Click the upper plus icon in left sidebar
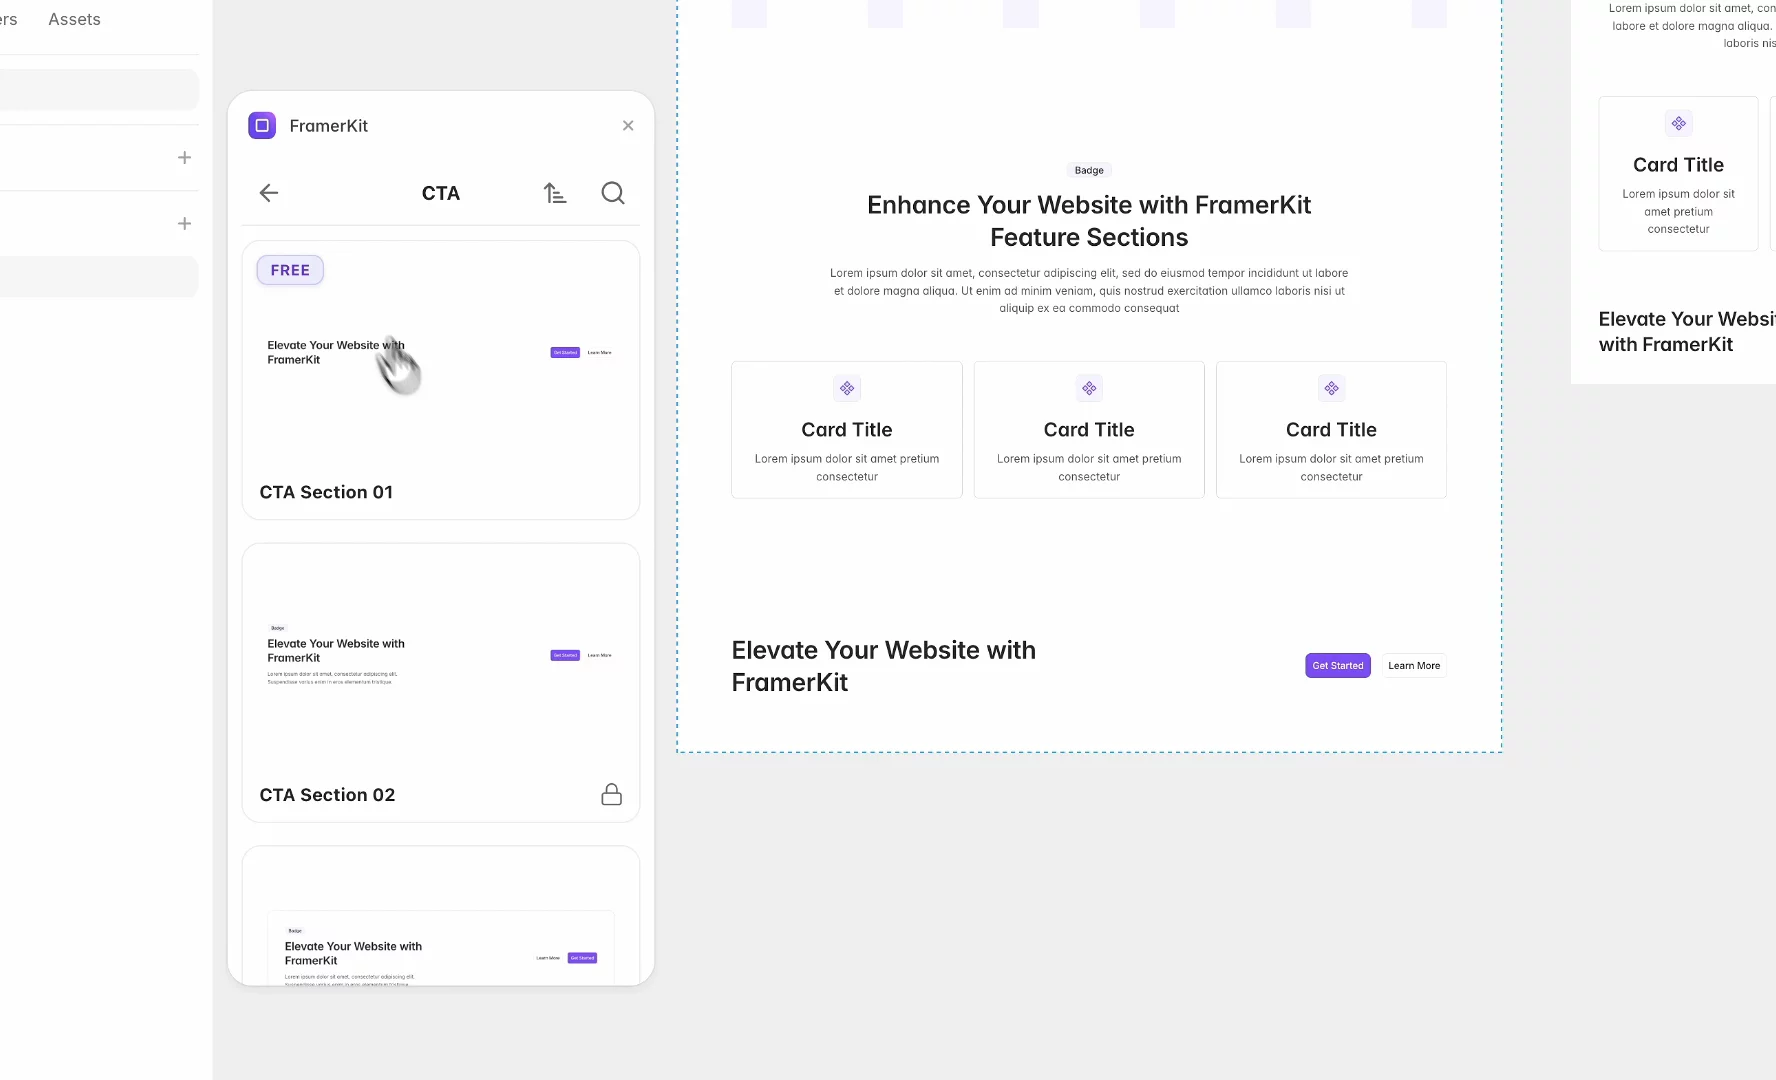The height and width of the screenshot is (1080, 1776). pos(184,157)
